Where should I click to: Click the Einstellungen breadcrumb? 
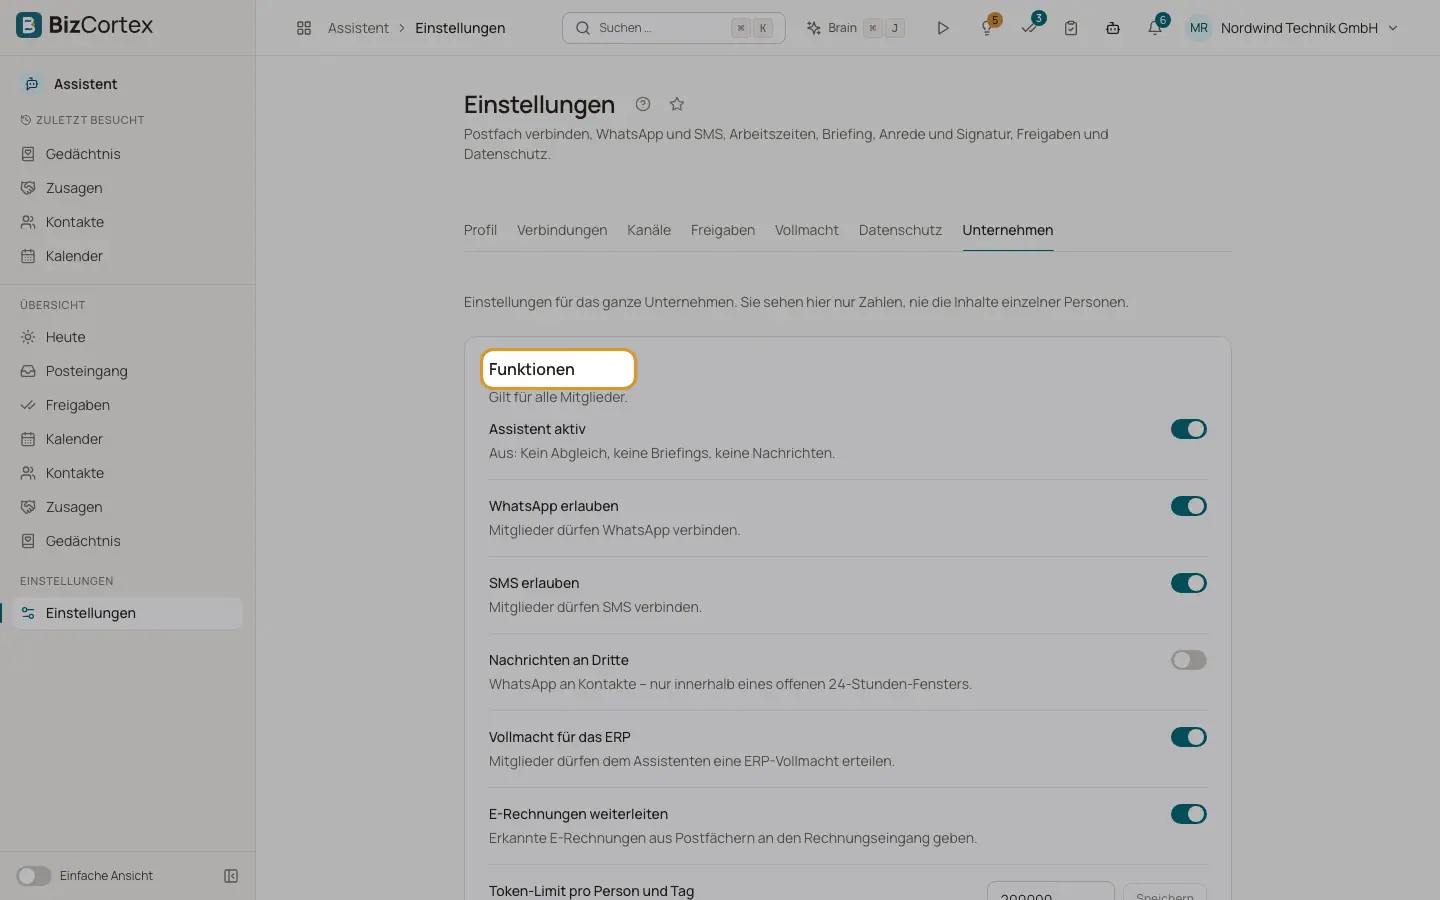(x=460, y=28)
